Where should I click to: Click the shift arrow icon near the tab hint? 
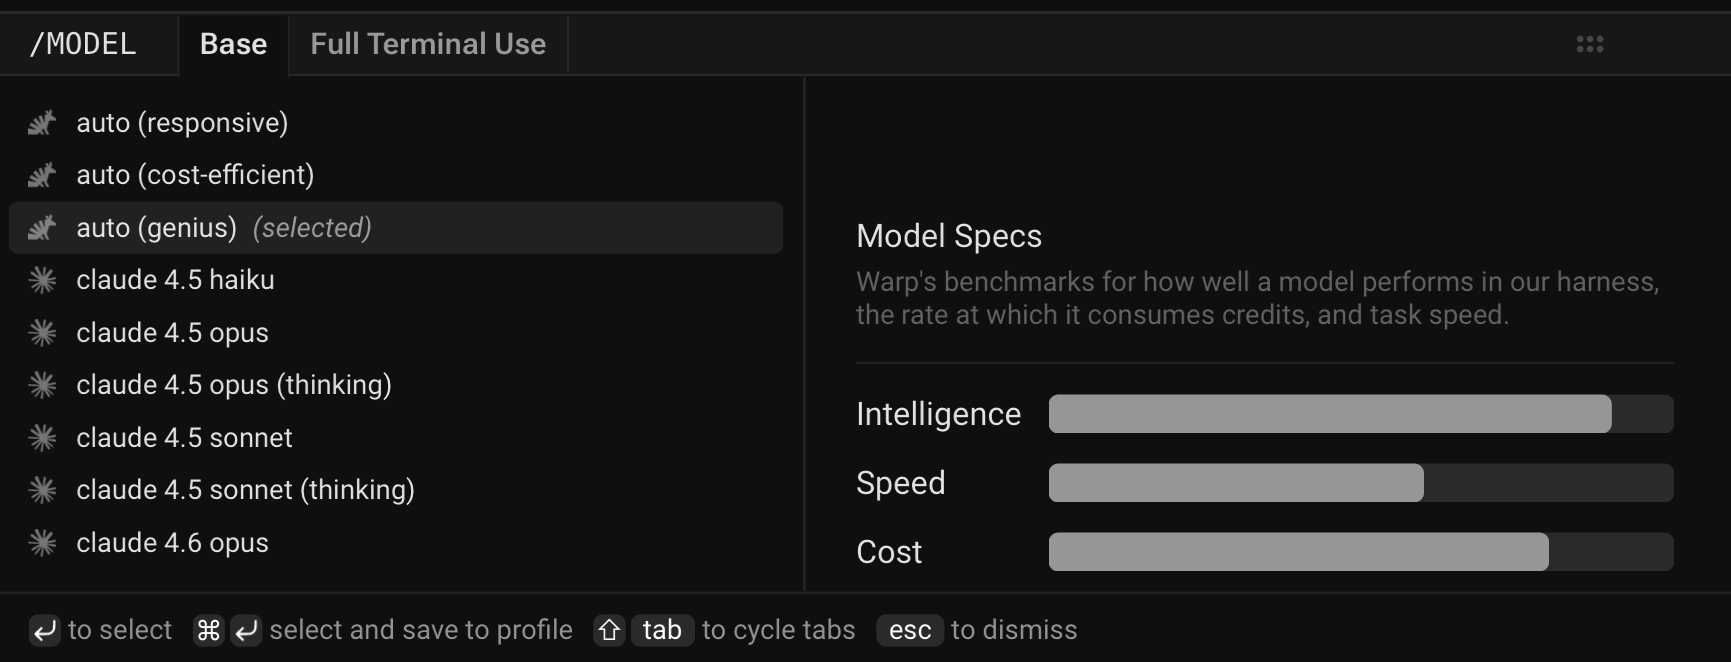tap(608, 630)
